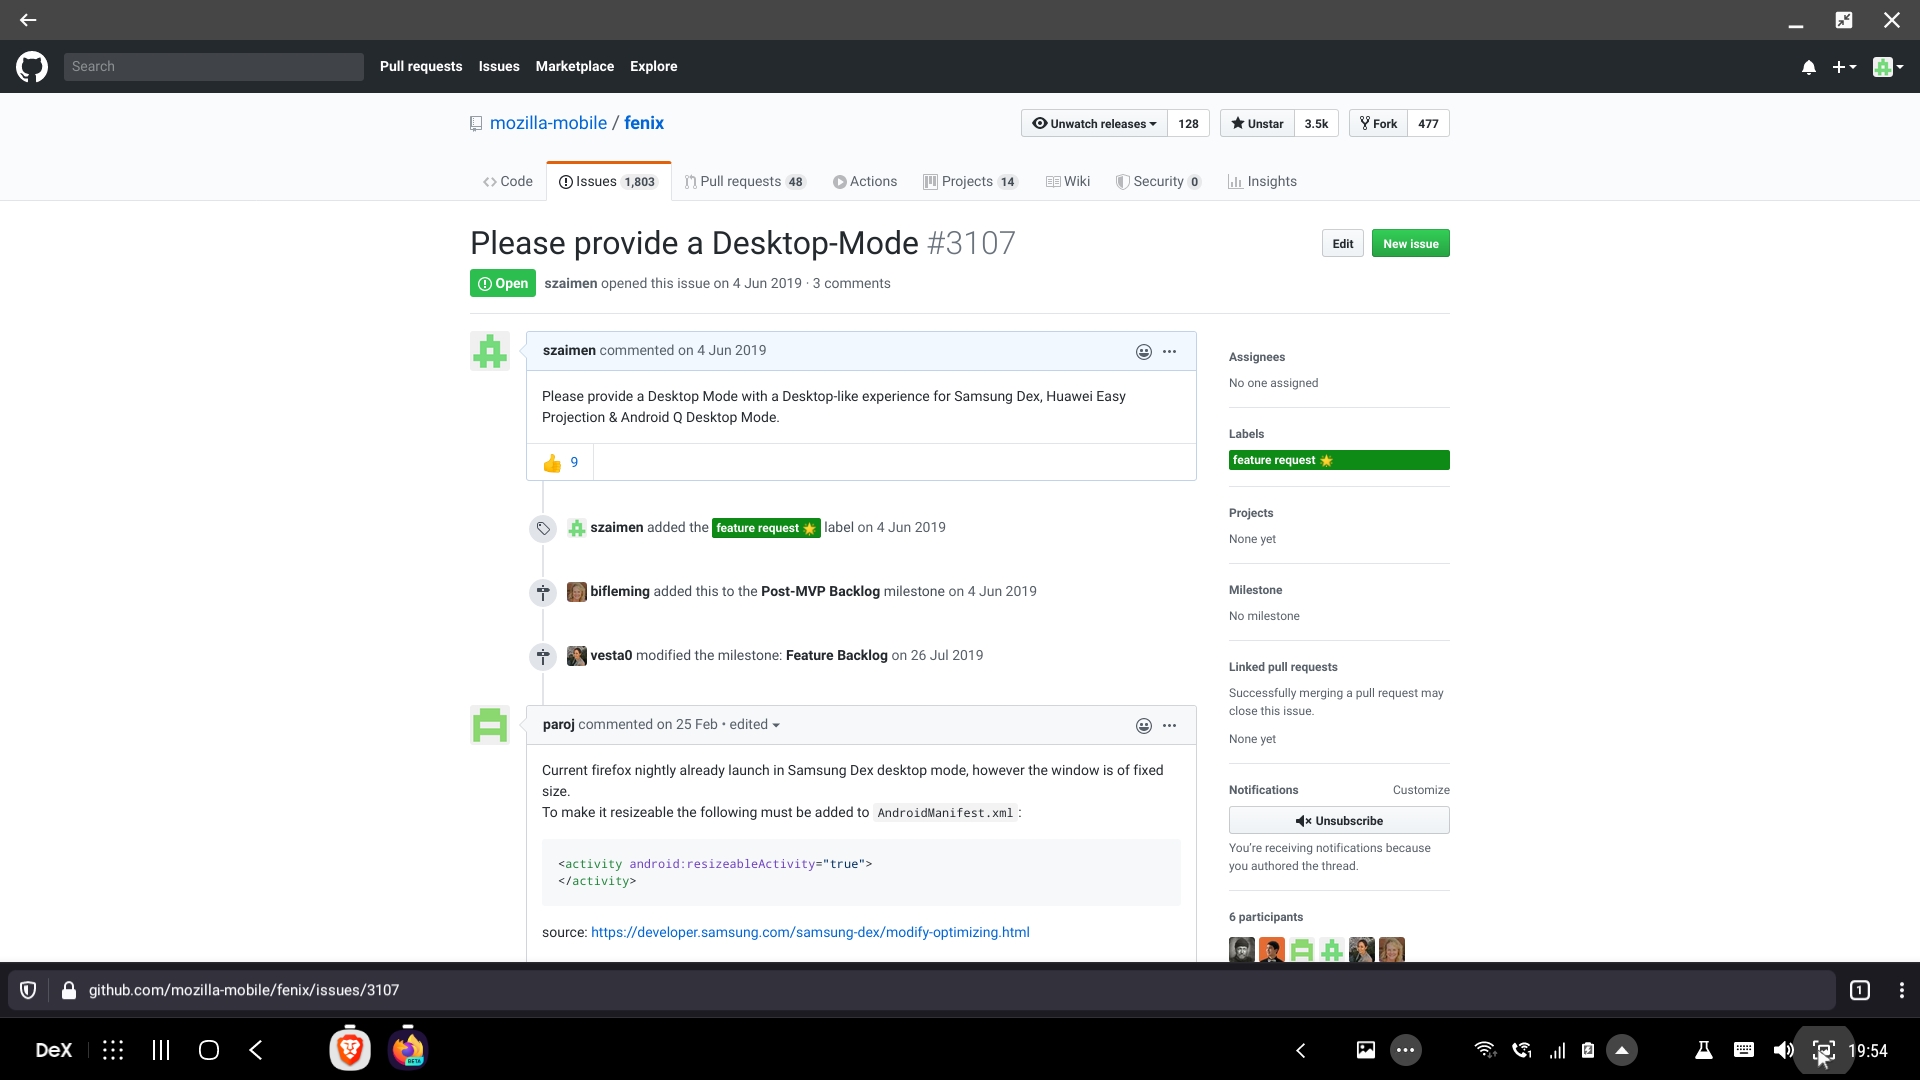
Task: Click the green New issue button
Action: pos(1410,244)
